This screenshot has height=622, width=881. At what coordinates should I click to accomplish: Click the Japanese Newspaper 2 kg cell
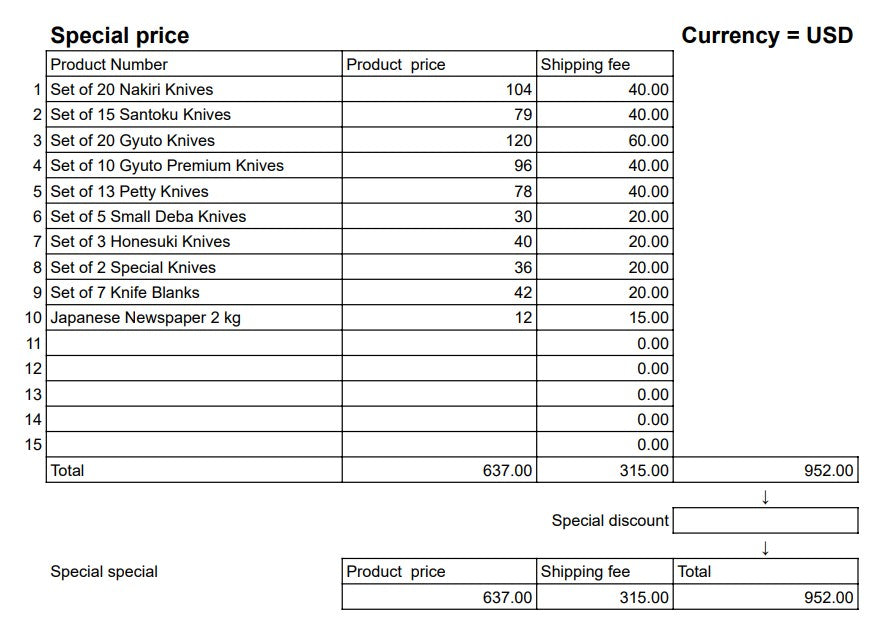point(194,318)
